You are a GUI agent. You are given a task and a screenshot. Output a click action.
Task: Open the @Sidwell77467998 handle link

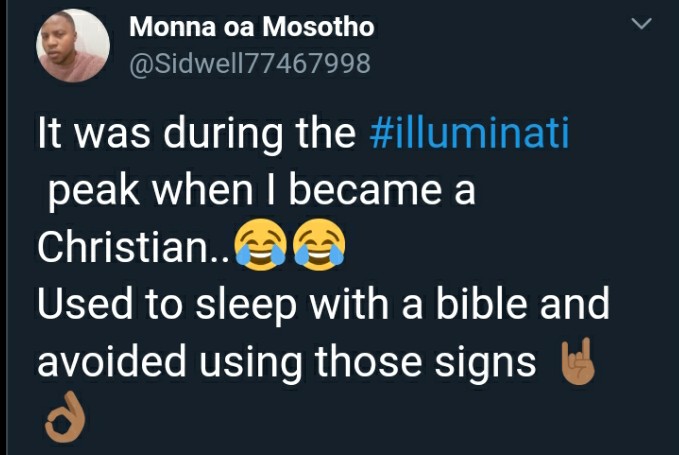pyautogui.click(x=250, y=63)
